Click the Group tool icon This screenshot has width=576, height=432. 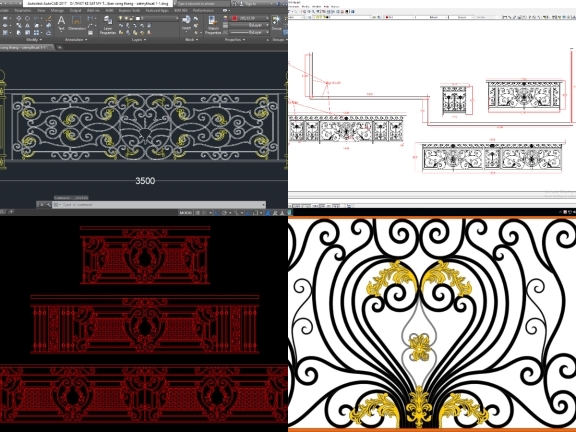click(x=277, y=23)
